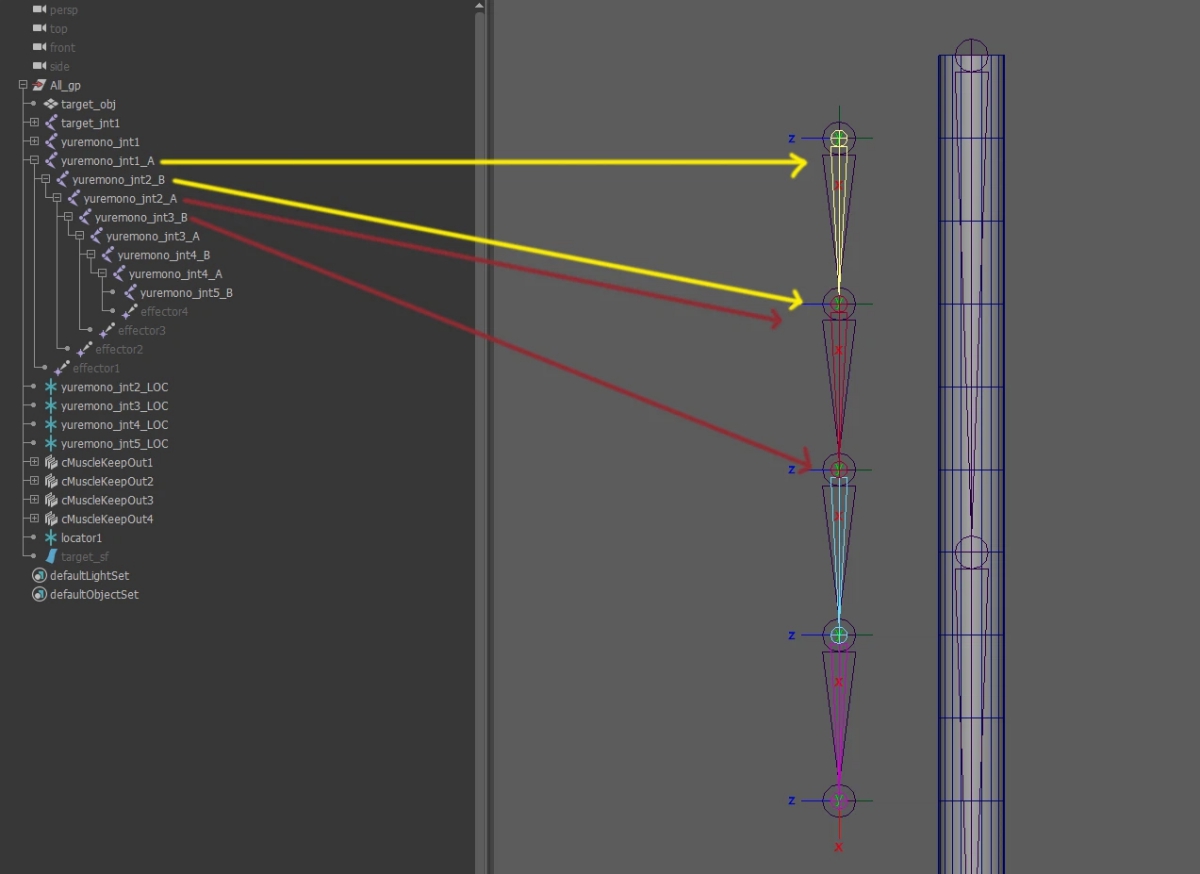This screenshot has width=1200, height=874.
Task: Click the persp camera icon
Action: click(40, 10)
